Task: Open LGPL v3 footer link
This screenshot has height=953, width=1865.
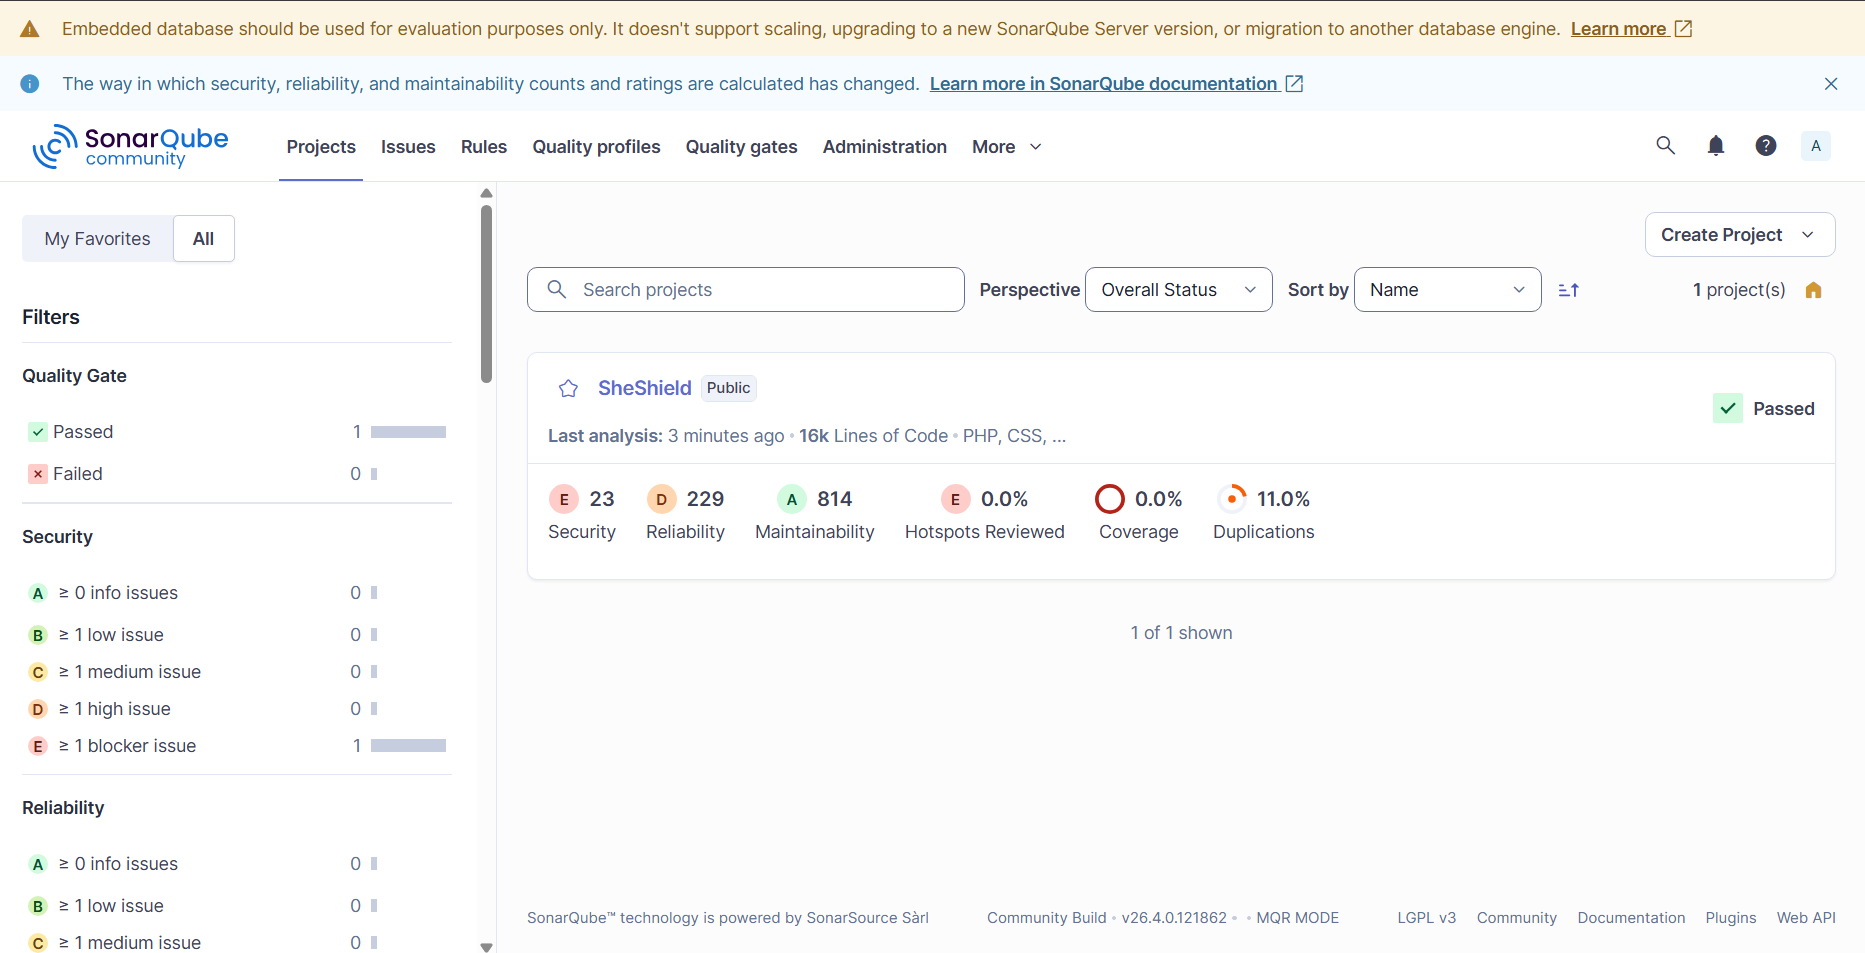Action: click(1427, 918)
